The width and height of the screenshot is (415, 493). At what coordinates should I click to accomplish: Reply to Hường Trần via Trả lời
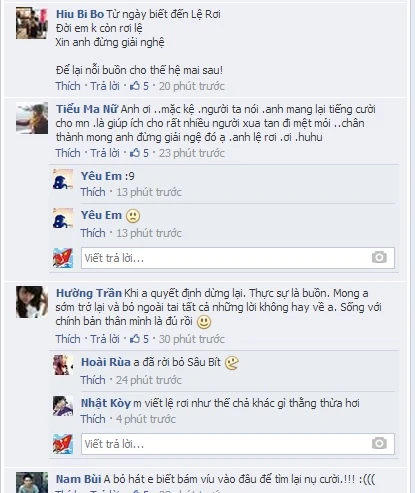point(105,339)
